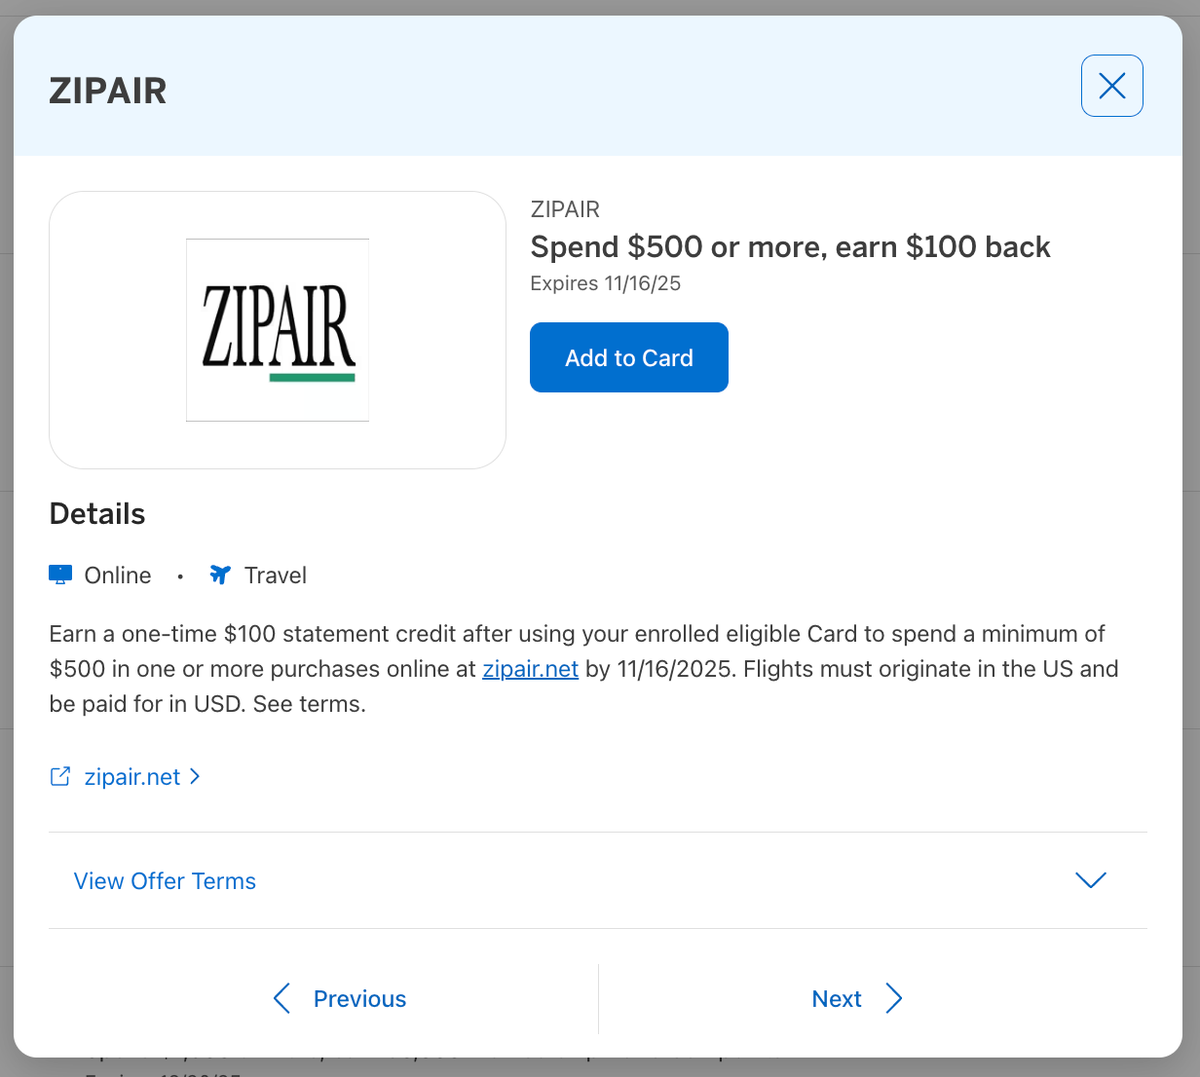
Task: Click the Details section heading
Action: pos(97,514)
